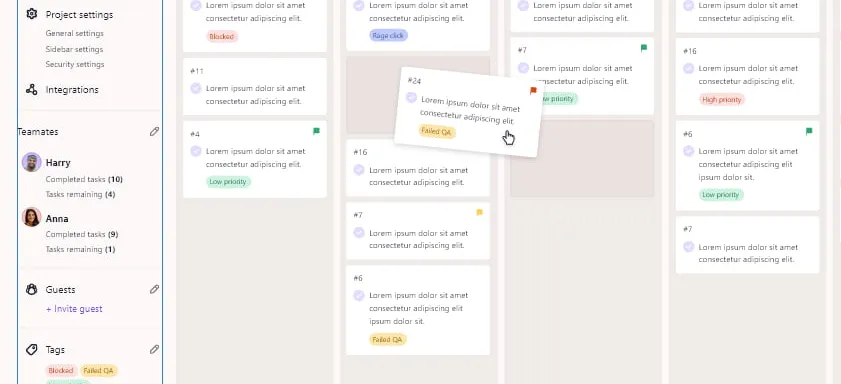841x384 pixels.
Task: Click the Blocked tag in sidebar Tags
Action: click(x=61, y=371)
